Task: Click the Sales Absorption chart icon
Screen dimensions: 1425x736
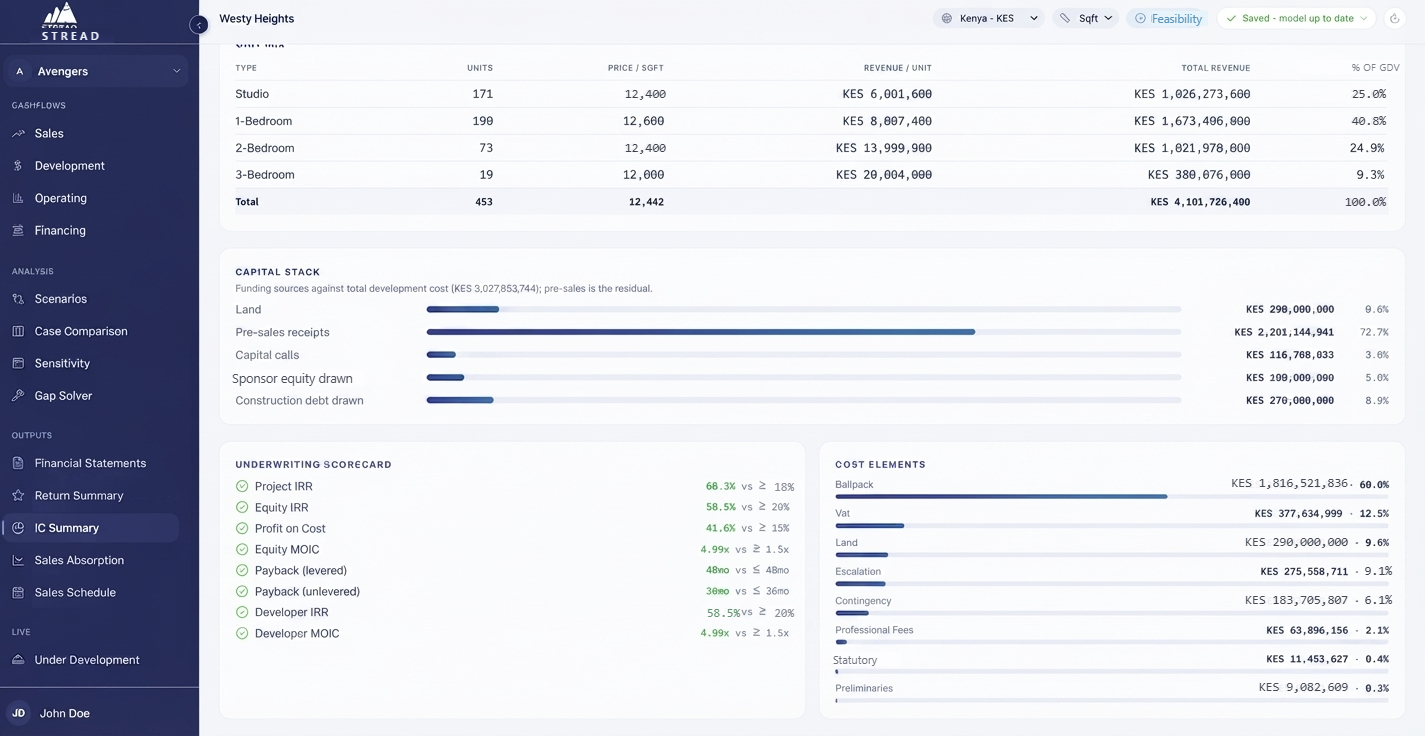Action: tap(18, 560)
